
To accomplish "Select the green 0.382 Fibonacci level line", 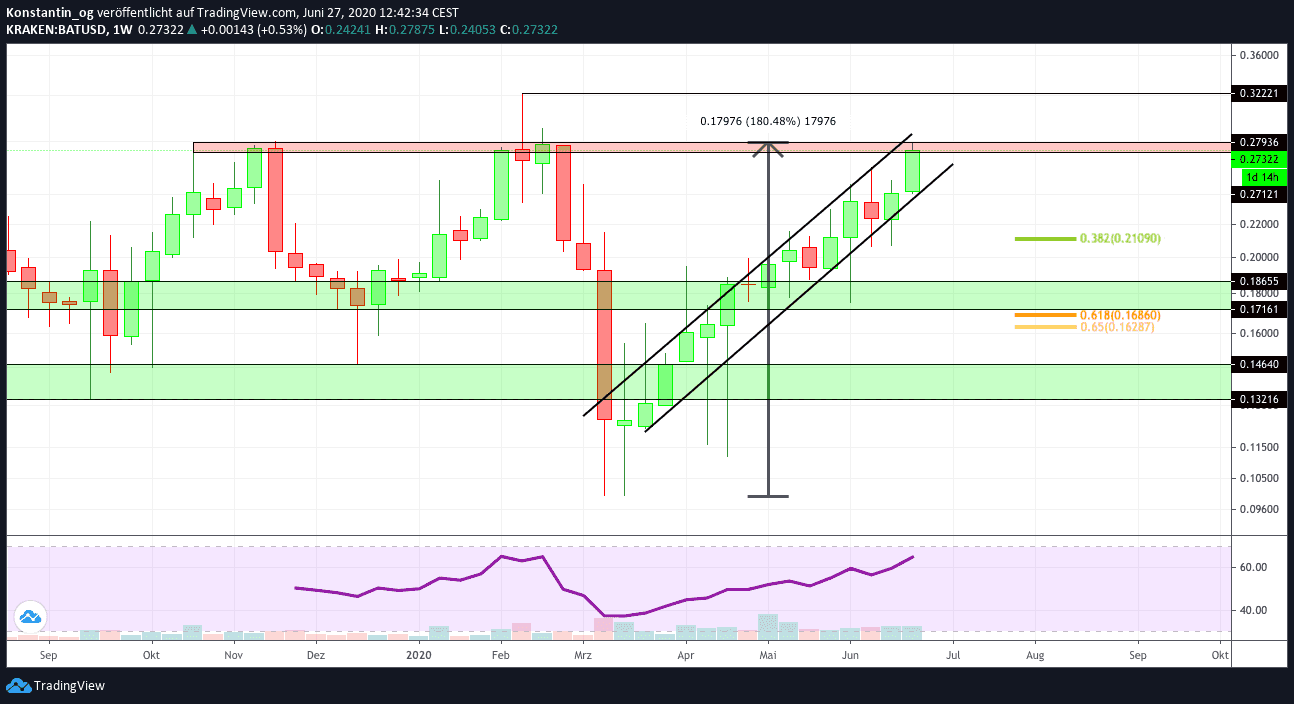I will point(1045,239).
